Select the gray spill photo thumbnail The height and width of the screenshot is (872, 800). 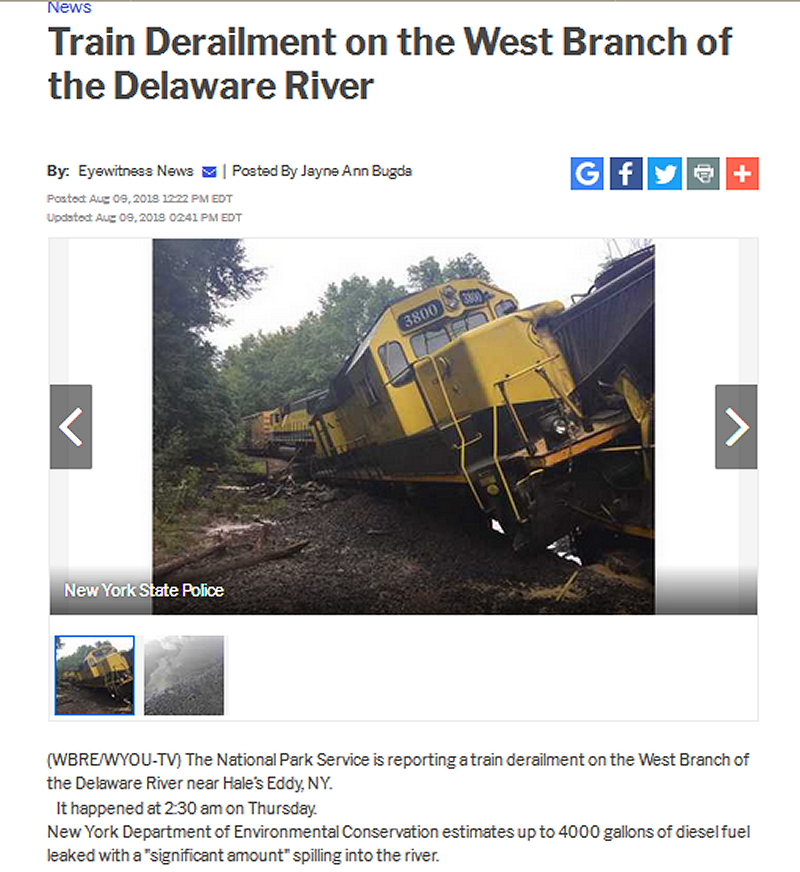pos(184,675)
